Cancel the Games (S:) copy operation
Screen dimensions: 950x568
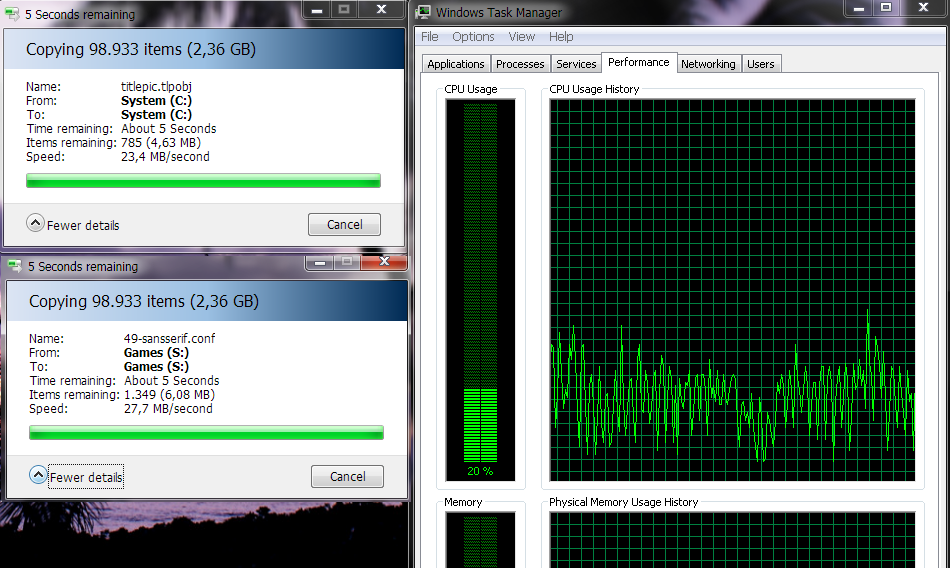point(347,476)
